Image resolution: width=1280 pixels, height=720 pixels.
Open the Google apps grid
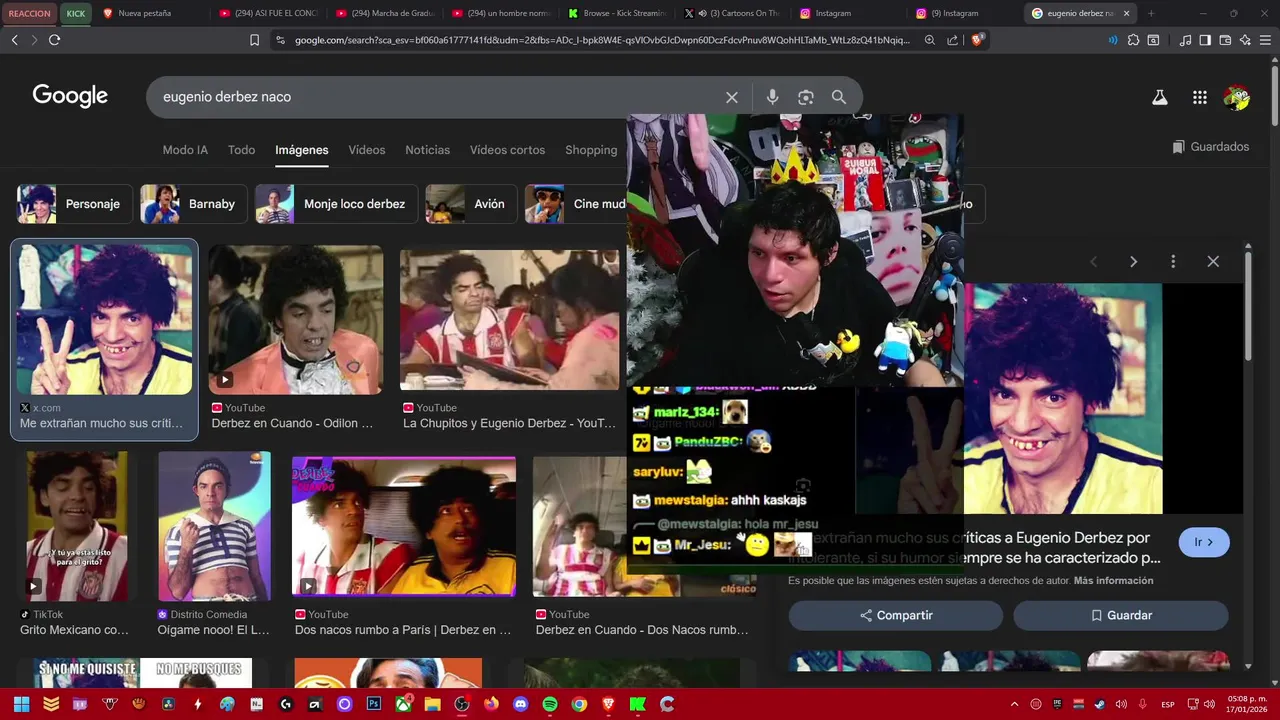coord(1200,97)
